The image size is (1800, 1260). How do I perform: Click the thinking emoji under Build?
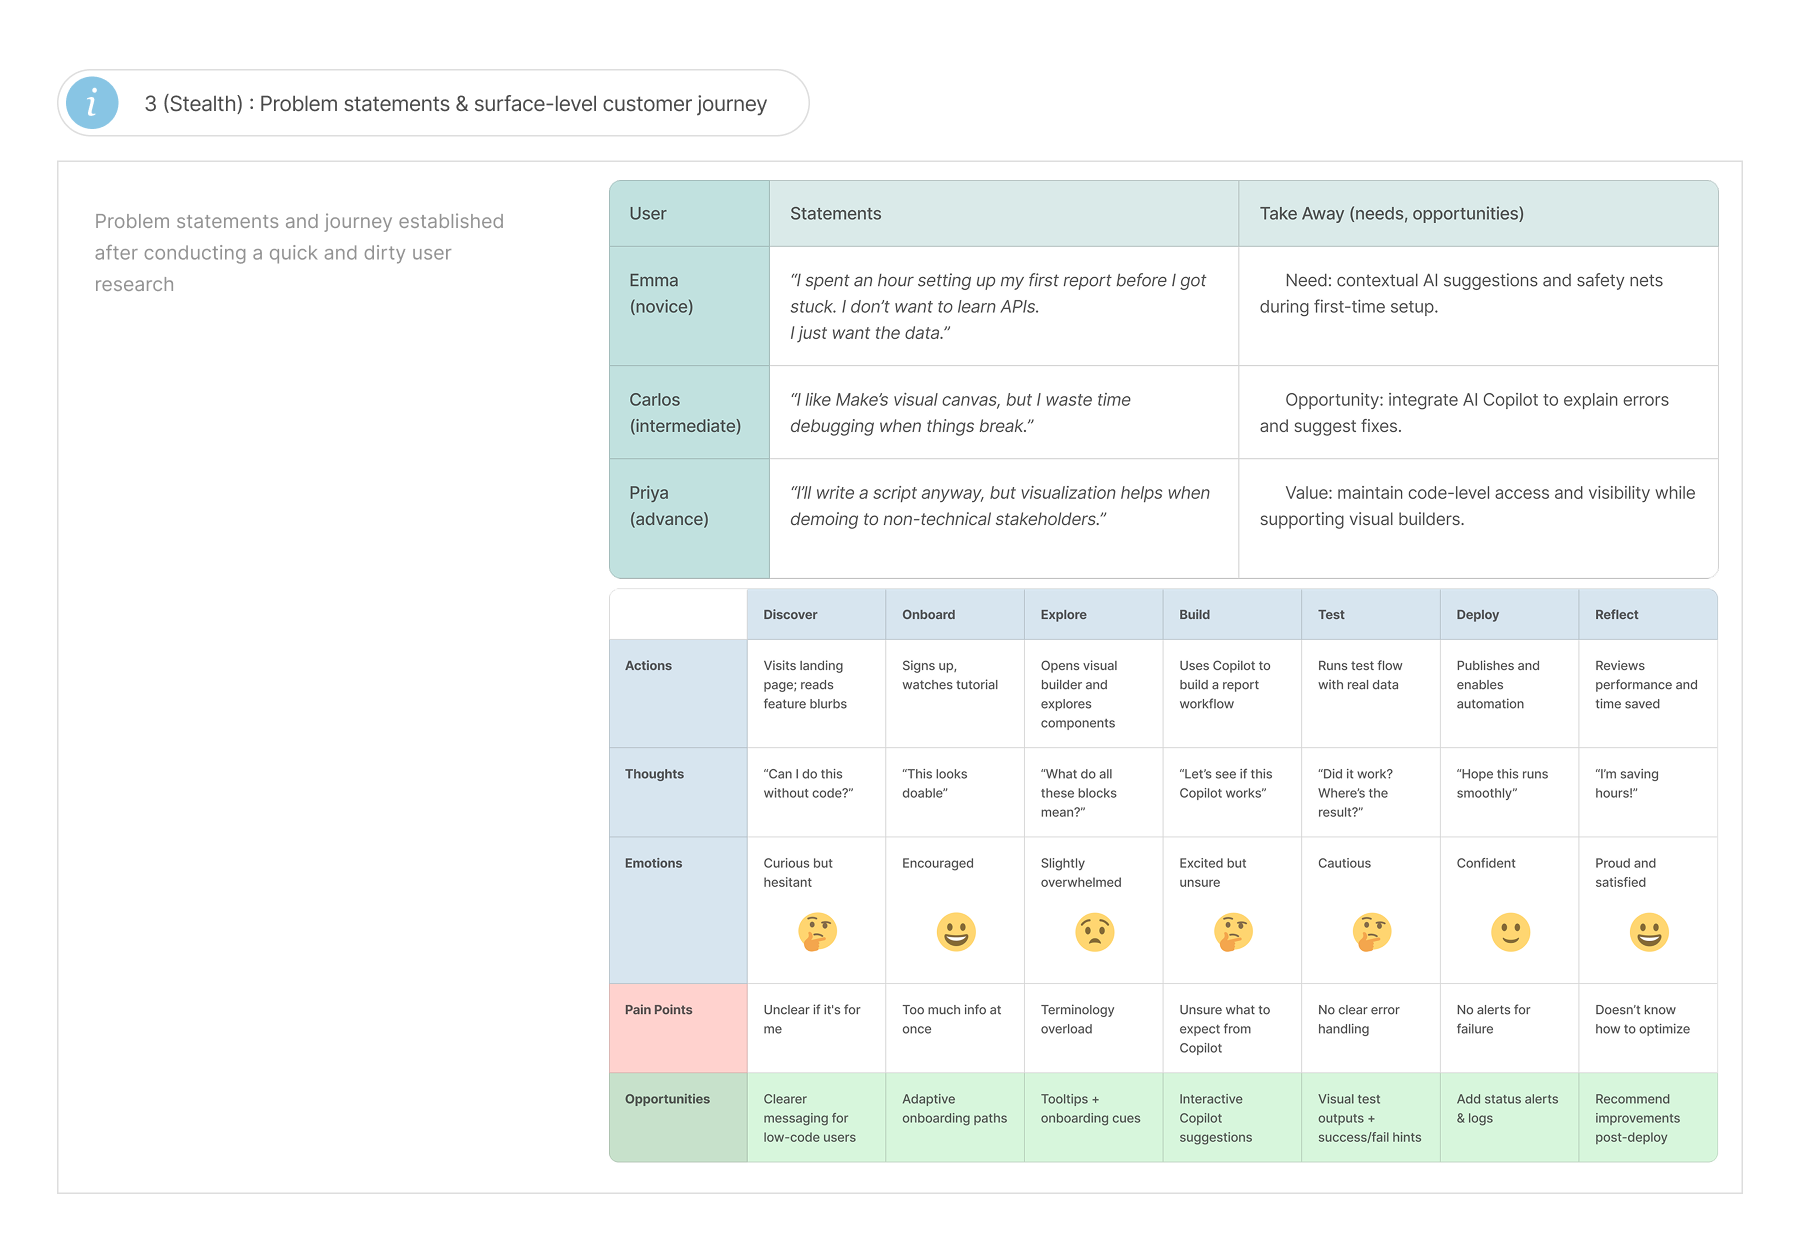coord(1233,932)
